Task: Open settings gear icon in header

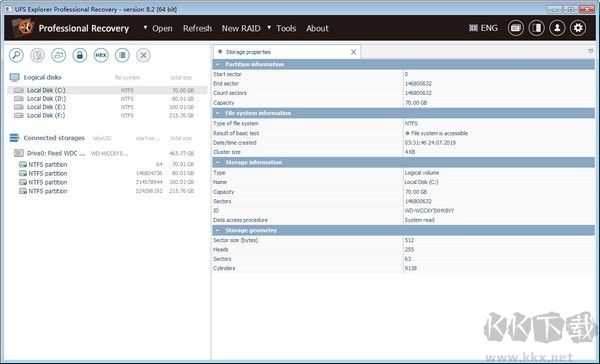Action: click(x=578, y=28)
